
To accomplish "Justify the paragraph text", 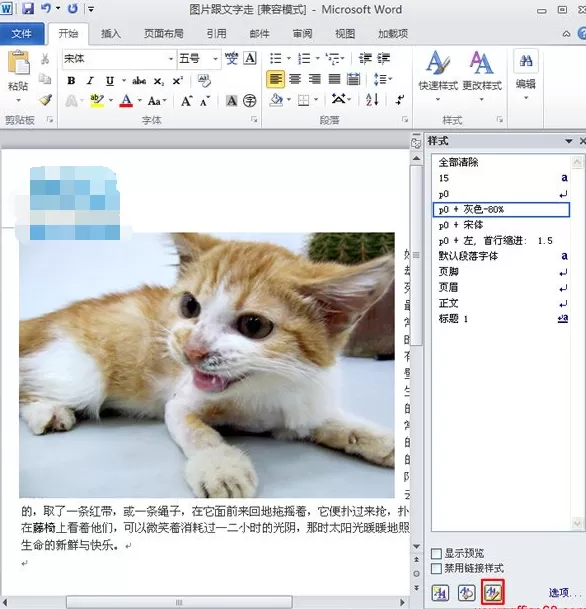I will (x=334, y=79).
